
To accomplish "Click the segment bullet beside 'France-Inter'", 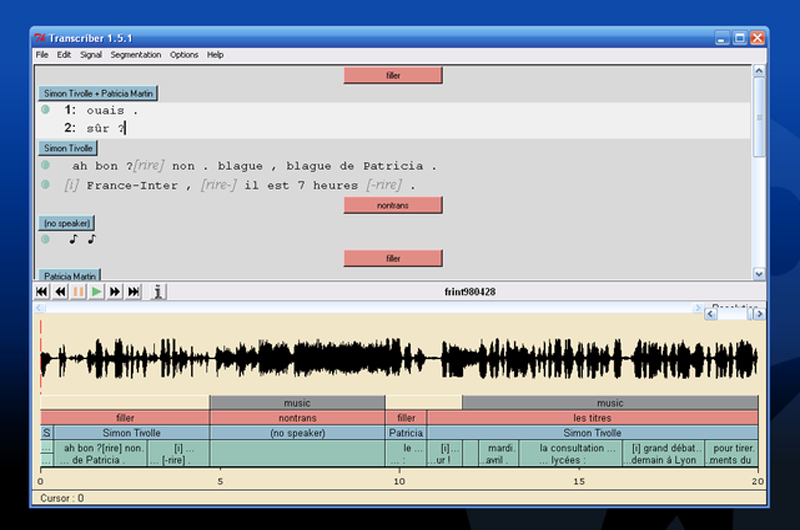I will (45, 184).
